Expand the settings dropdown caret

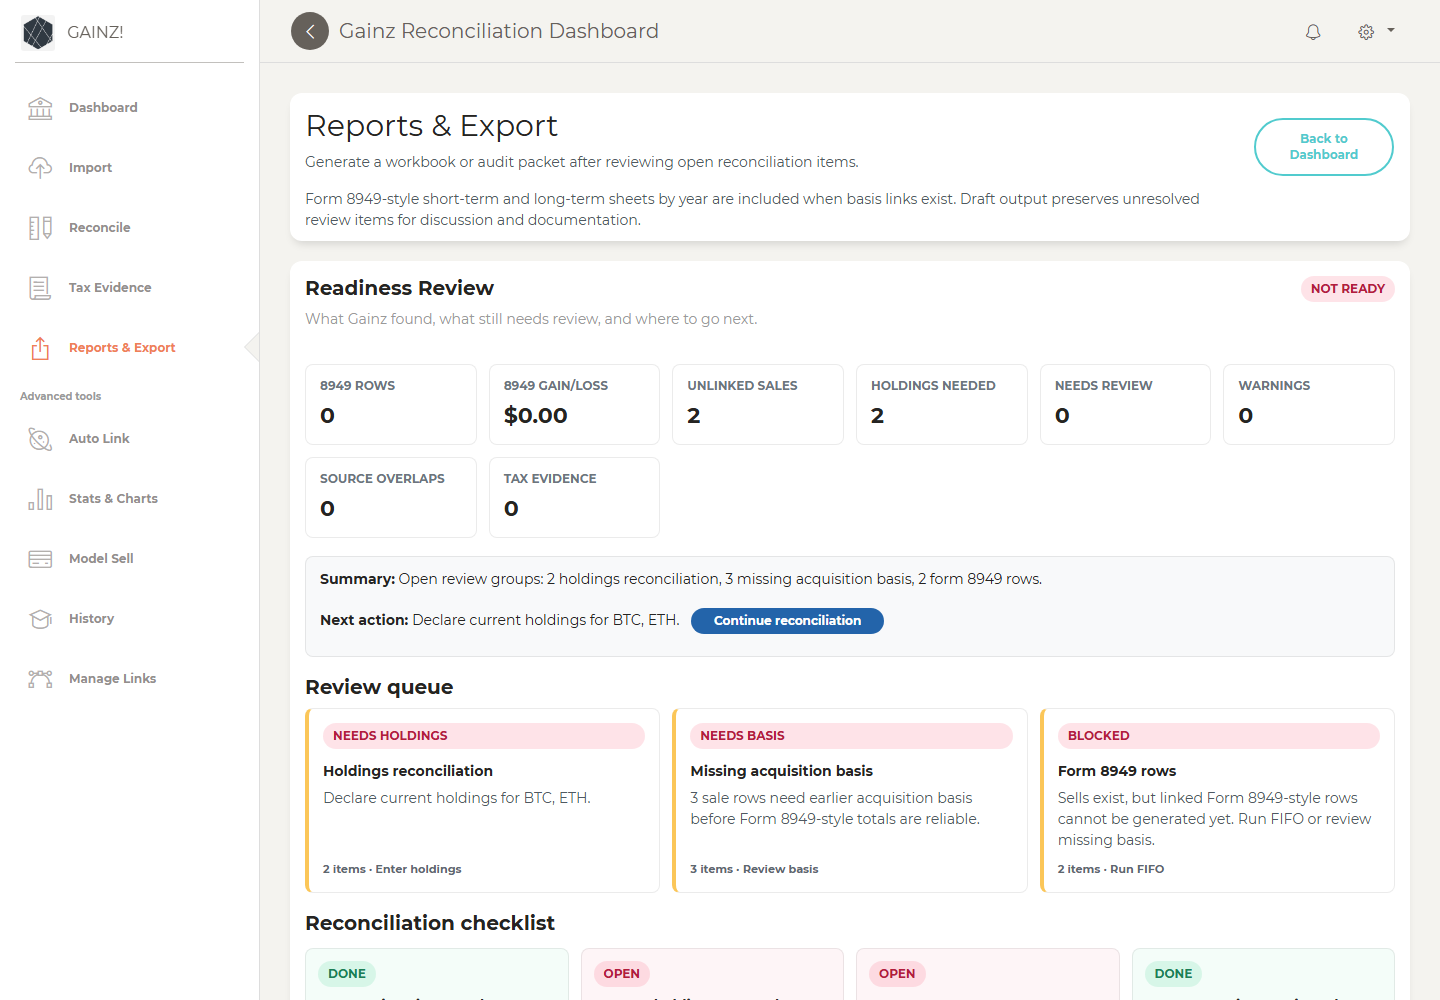click(1391, 30)
